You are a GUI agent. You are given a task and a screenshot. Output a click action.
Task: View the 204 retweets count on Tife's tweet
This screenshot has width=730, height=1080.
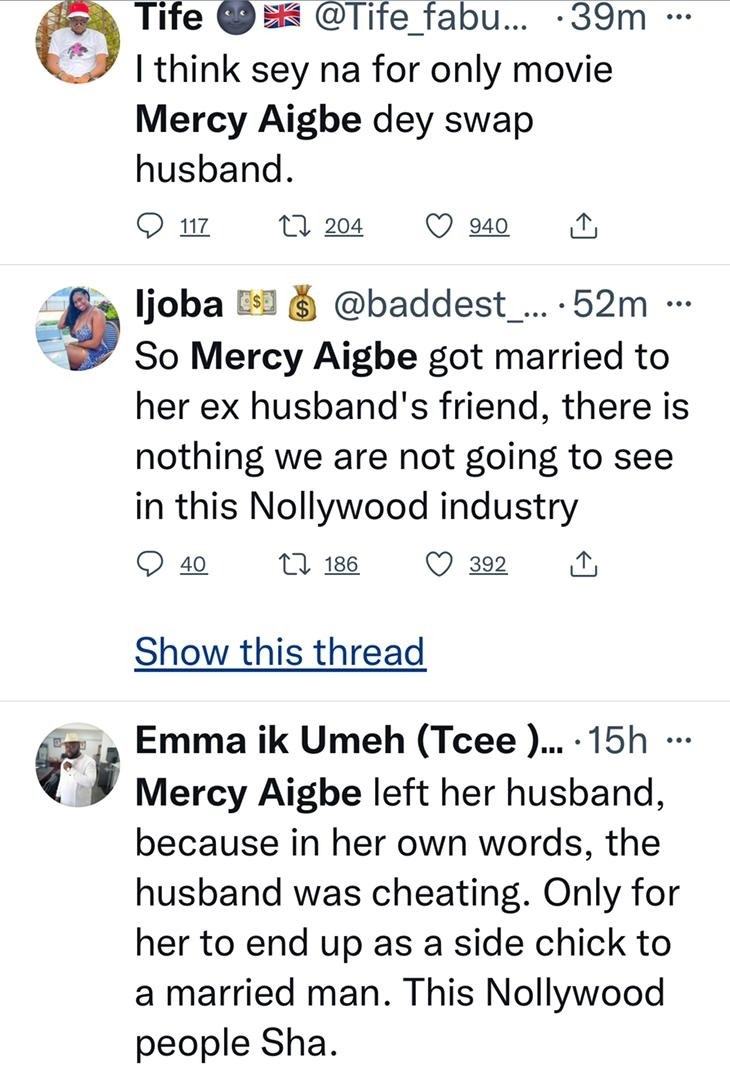pyautogui.click(x=344, y=228)
